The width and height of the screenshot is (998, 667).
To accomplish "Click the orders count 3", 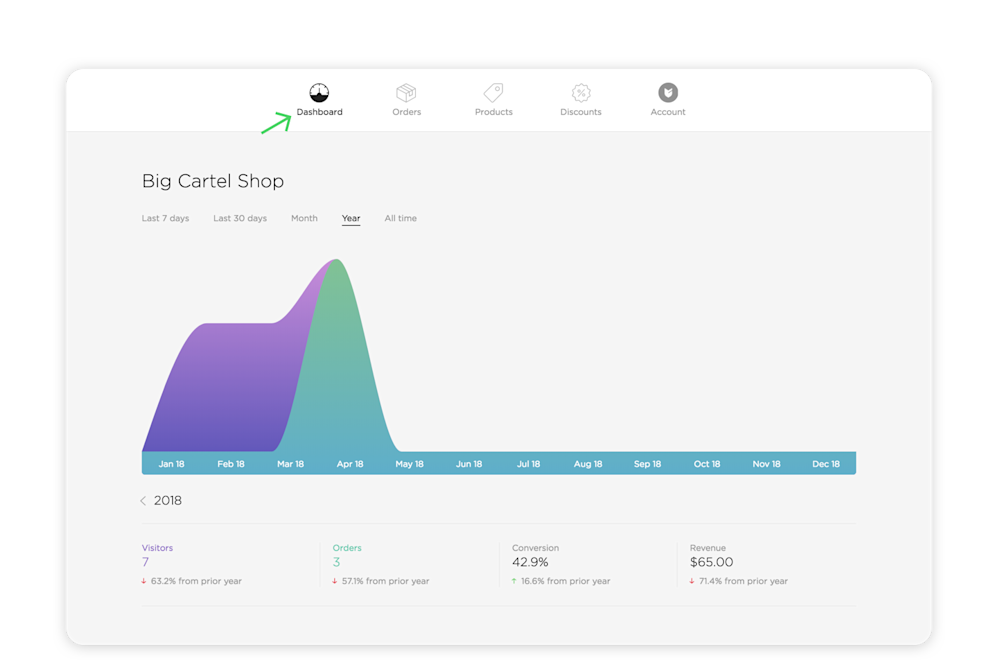I will (336, 562).
